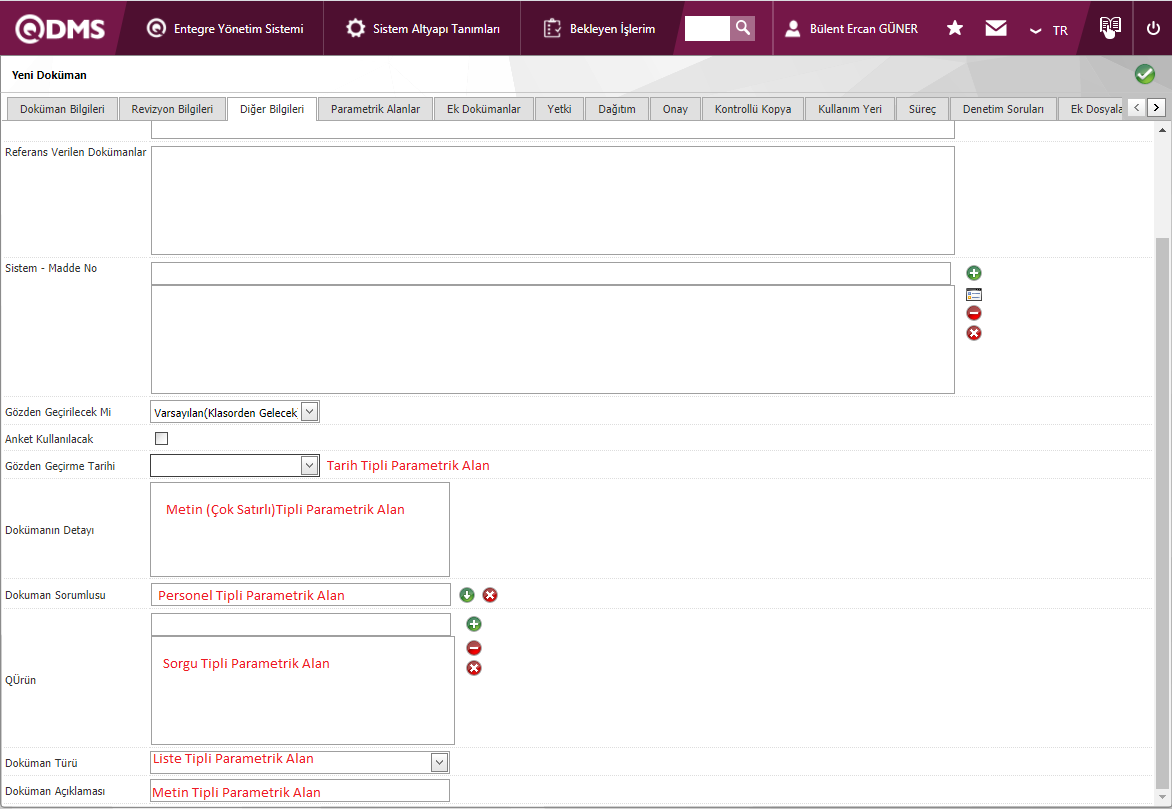Click the Doküman Açıklaması text field
This screenshot has width=1172, height=809.
click(x=300, y=791)
